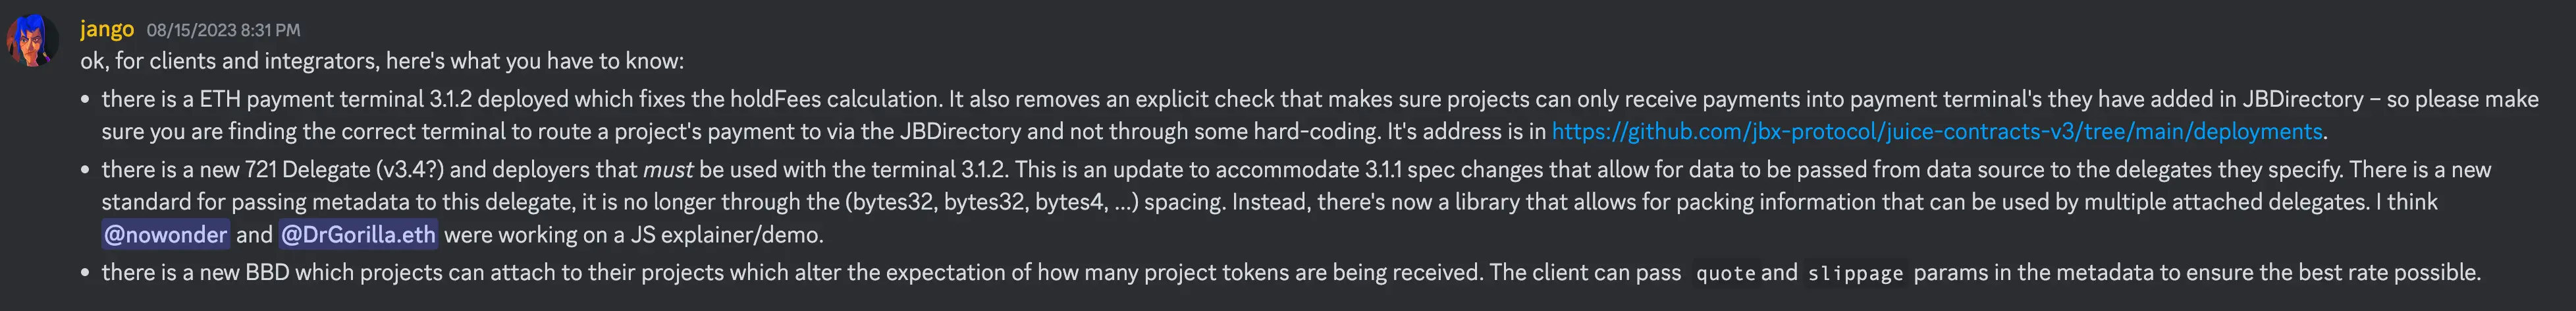
Task: Click the 08/15/2023 8:31 PM timestamp
Action: (223, 30)
